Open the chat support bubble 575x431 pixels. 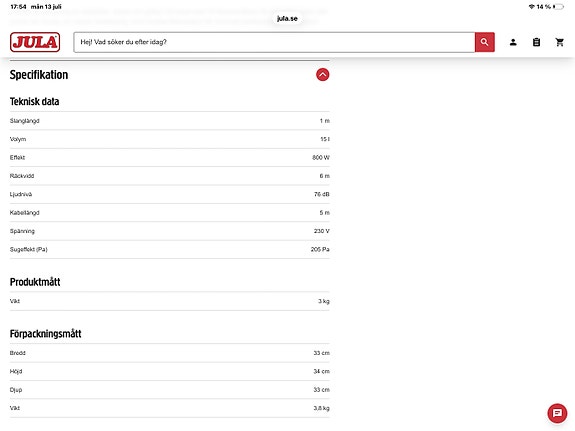557,413
